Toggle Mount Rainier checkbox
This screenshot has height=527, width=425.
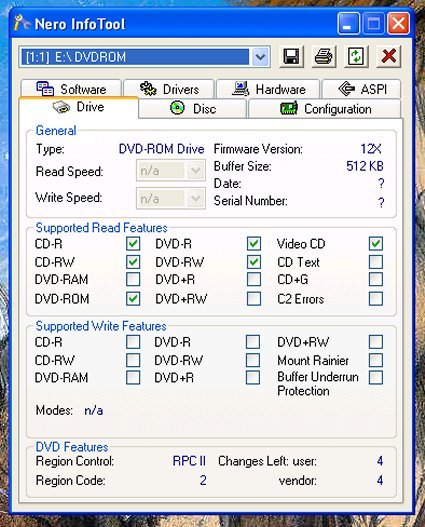point(376,360)
